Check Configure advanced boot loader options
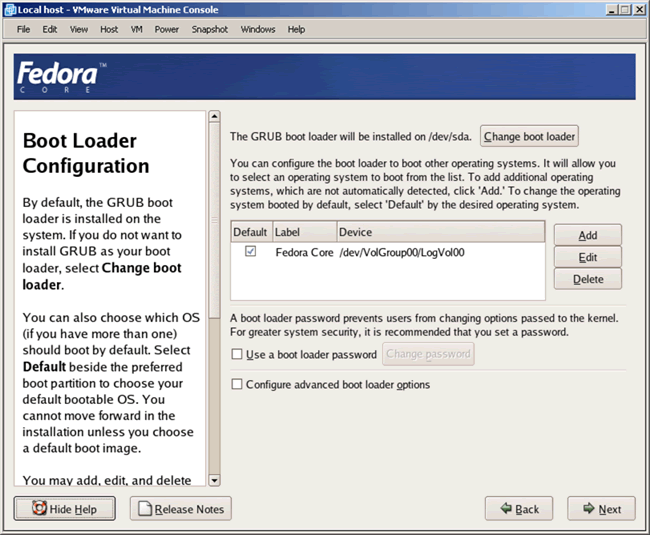This screenshot has height=535, width=650. click(x=236, y=384)
